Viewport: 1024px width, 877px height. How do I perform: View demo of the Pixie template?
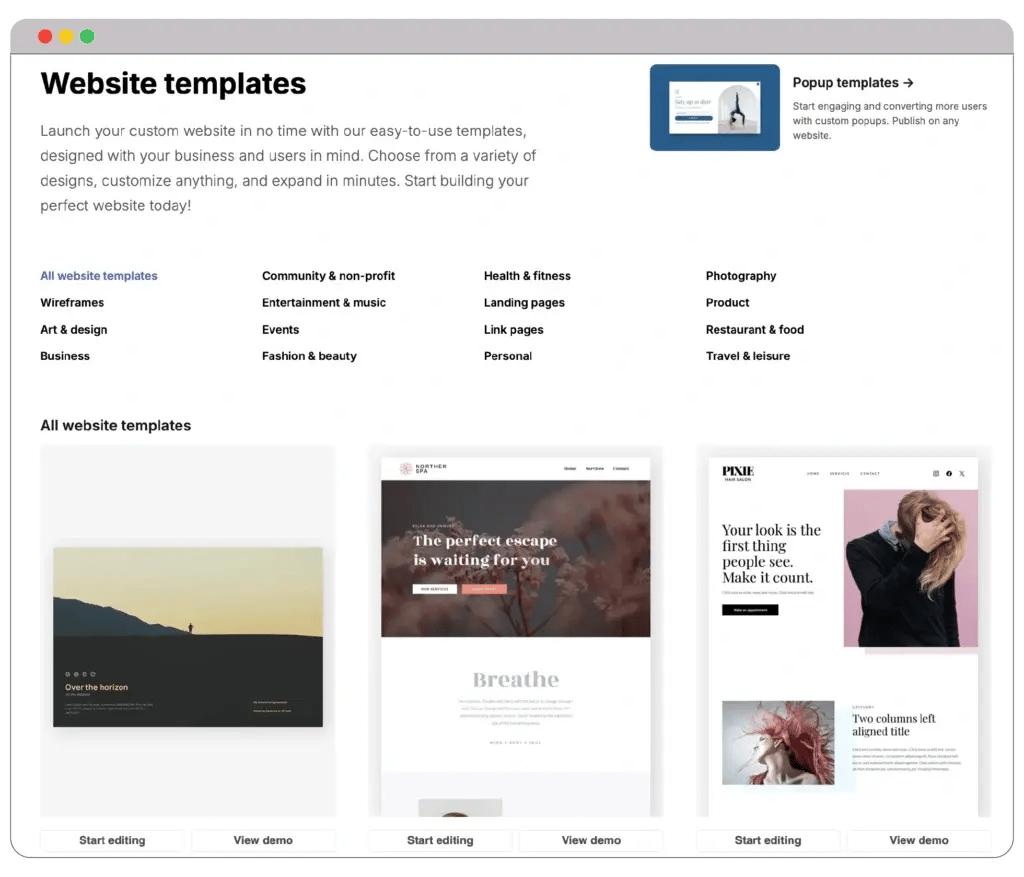pyautogui.click(x=919, y=840)
